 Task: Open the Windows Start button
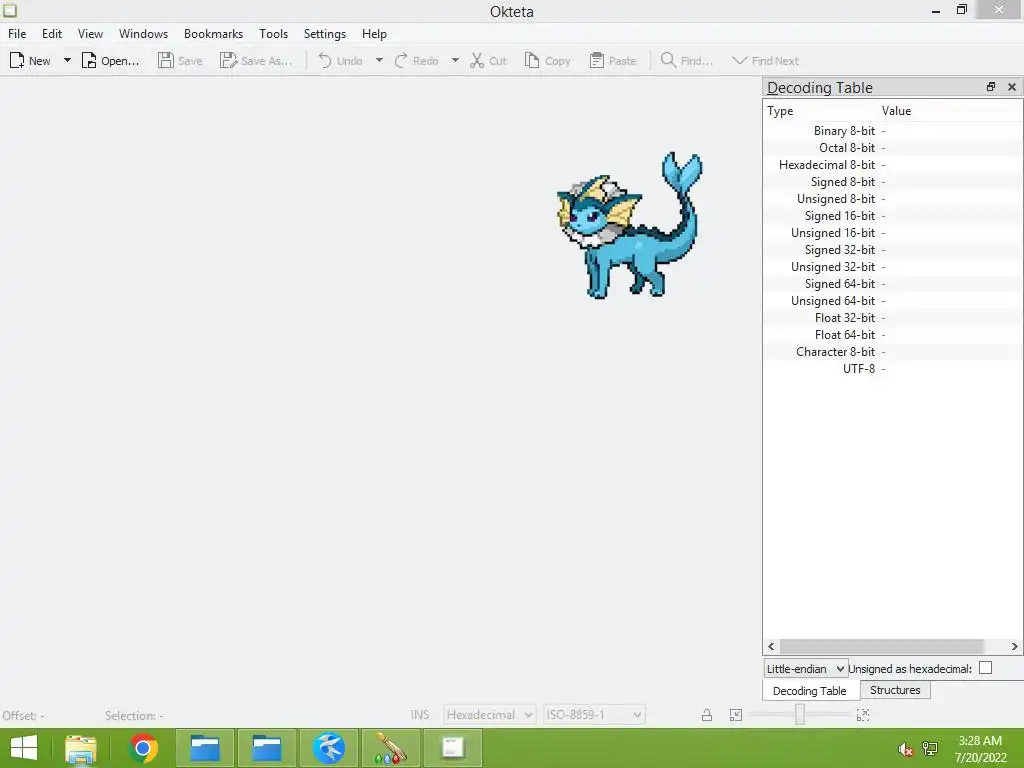pos(24,748)
